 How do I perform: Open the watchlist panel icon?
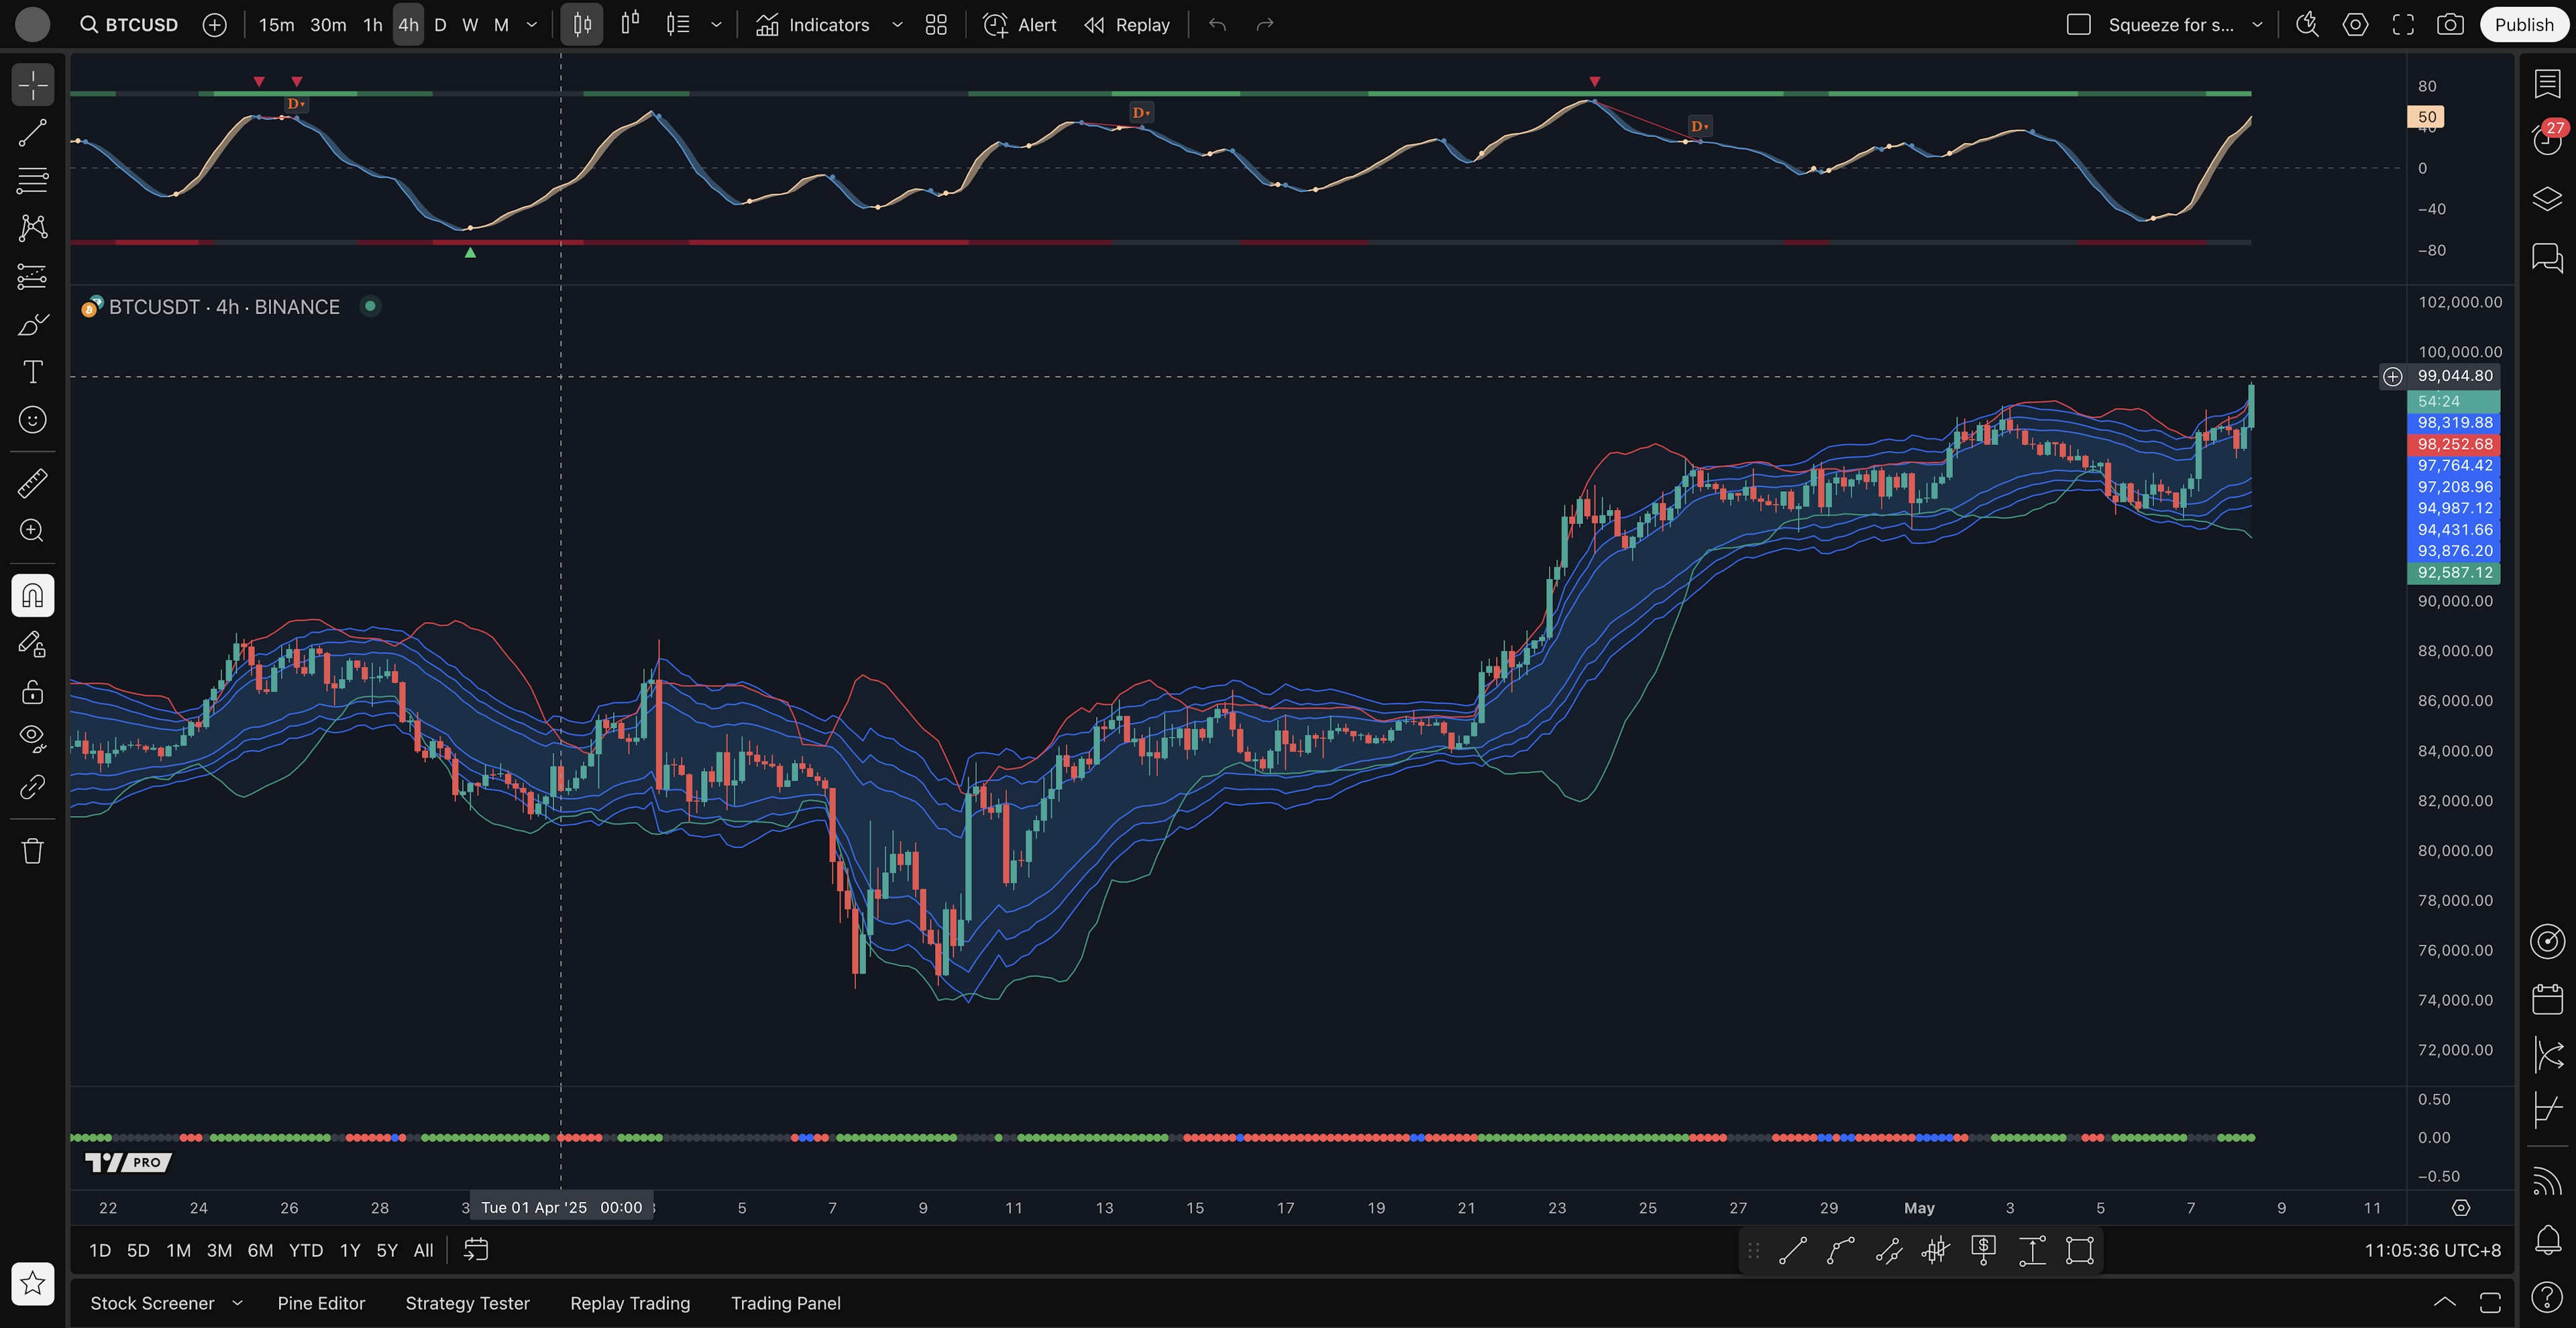2547,84
